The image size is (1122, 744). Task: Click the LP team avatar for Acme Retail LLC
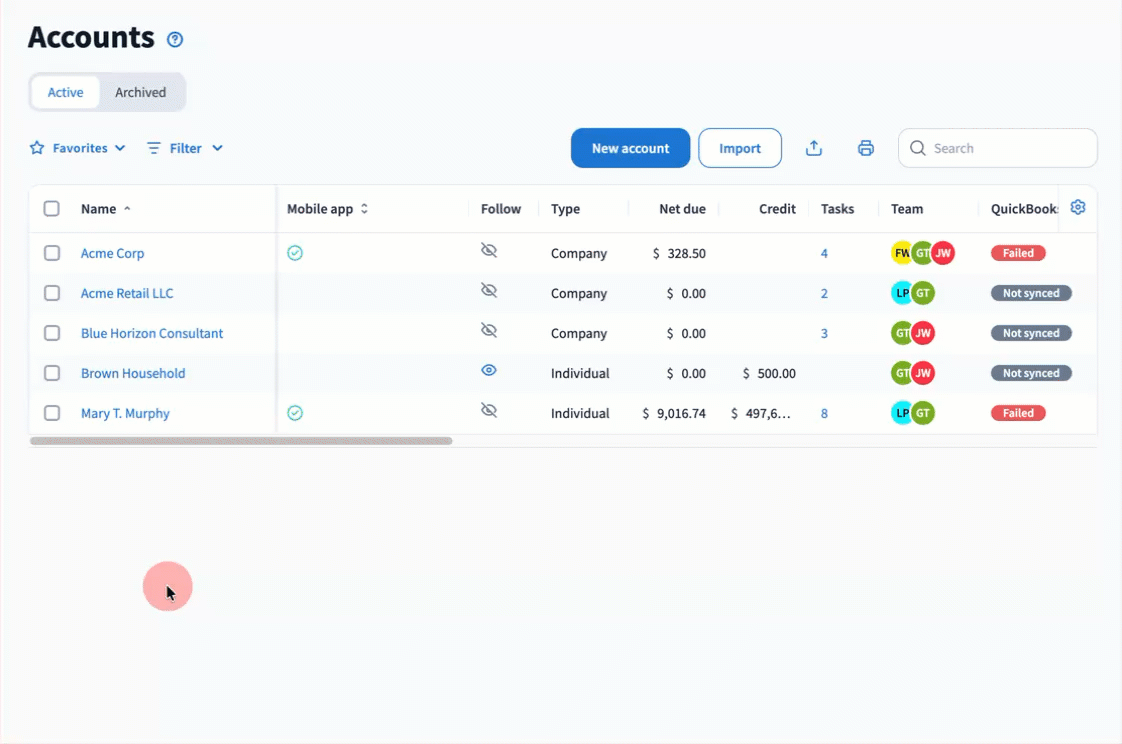[901, 293]
